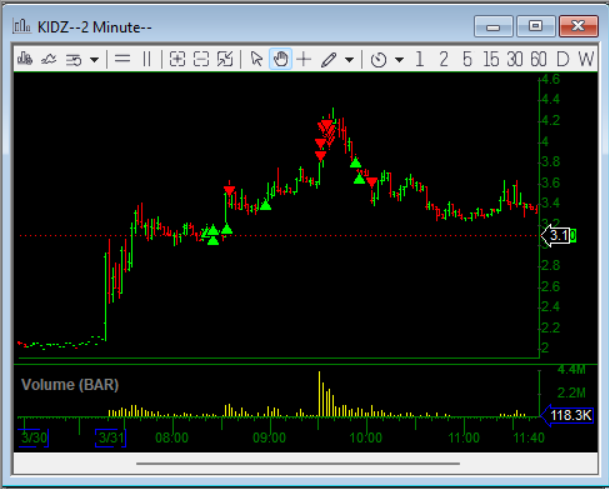Minimize the KIDZ chart window
Viewport: 609px width, 489px height.
493,26
